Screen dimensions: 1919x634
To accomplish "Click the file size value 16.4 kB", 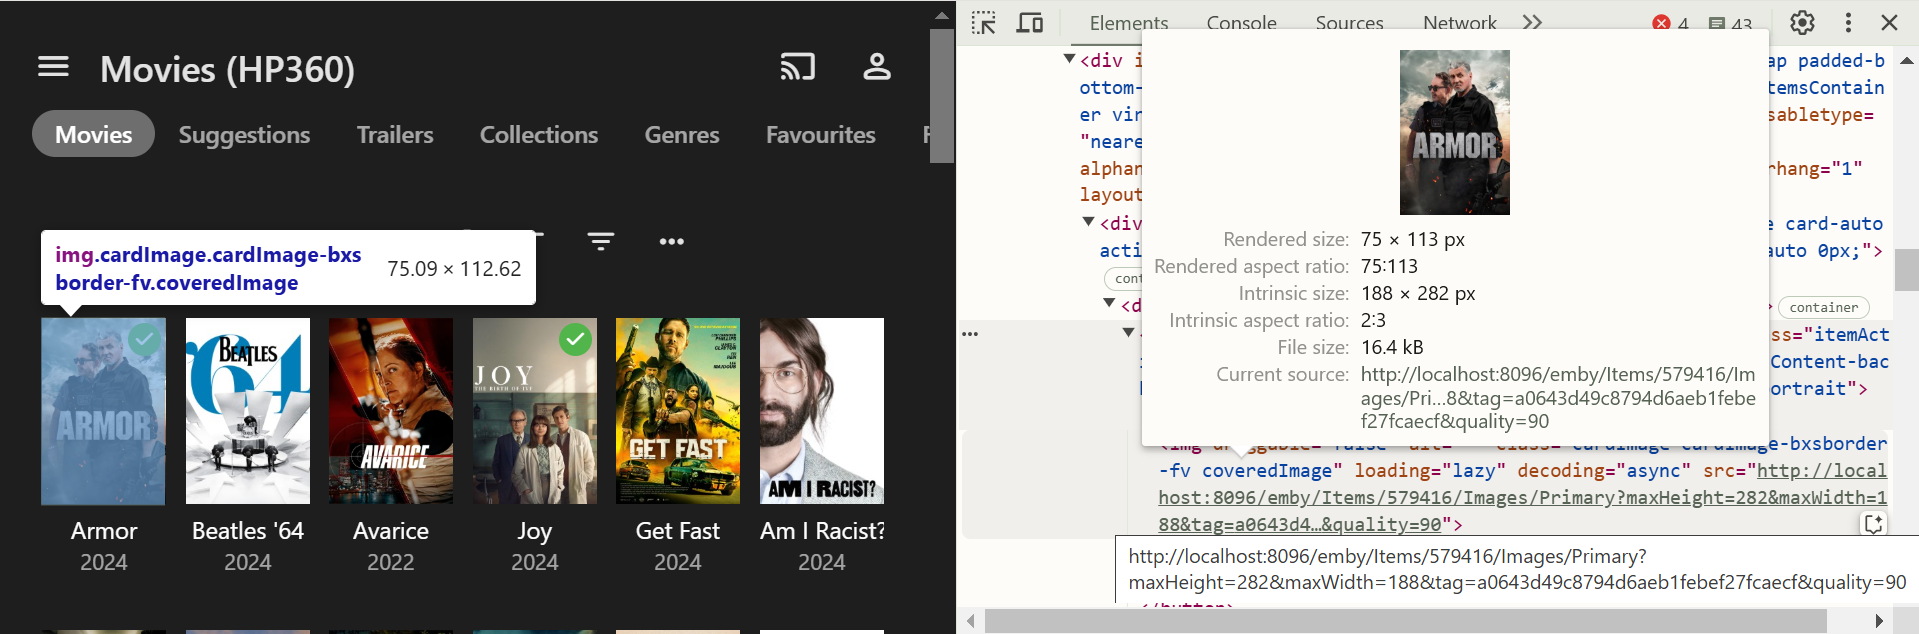I will 1392,347.
